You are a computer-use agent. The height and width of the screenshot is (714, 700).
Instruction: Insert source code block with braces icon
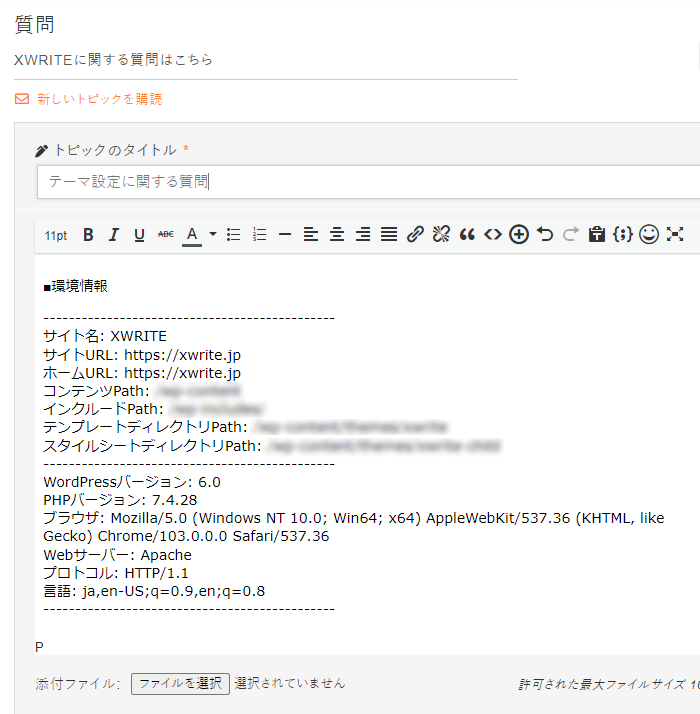[623, 235]
